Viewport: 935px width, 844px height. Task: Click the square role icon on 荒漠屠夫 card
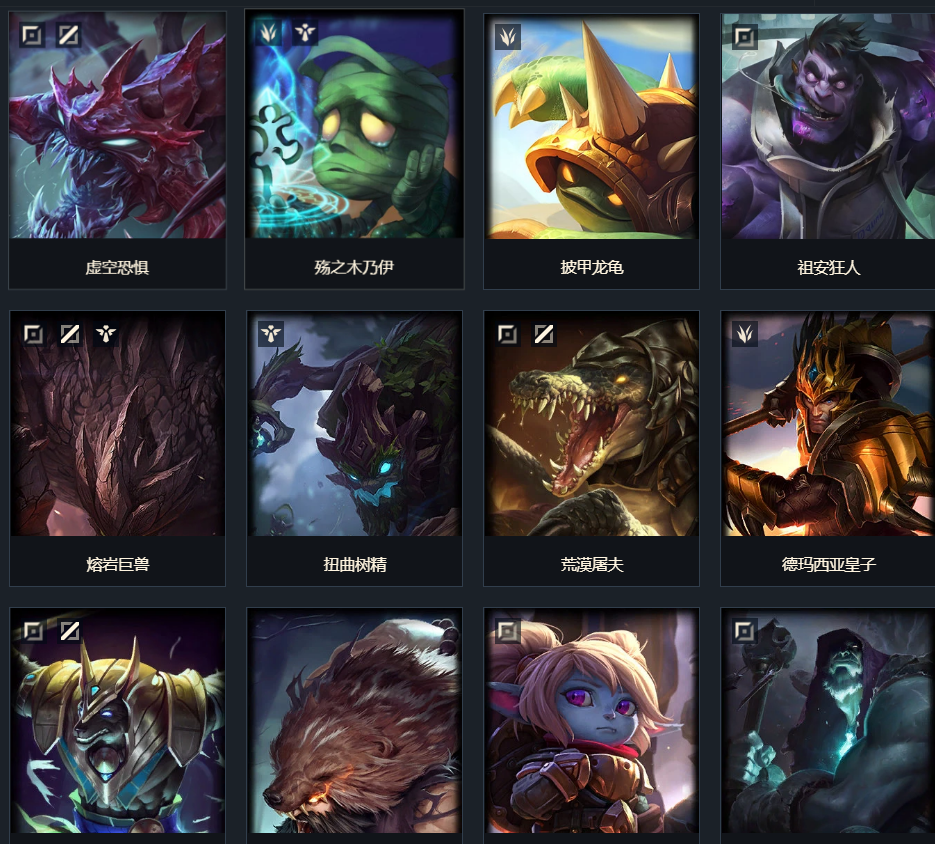(x=507, y=334)
